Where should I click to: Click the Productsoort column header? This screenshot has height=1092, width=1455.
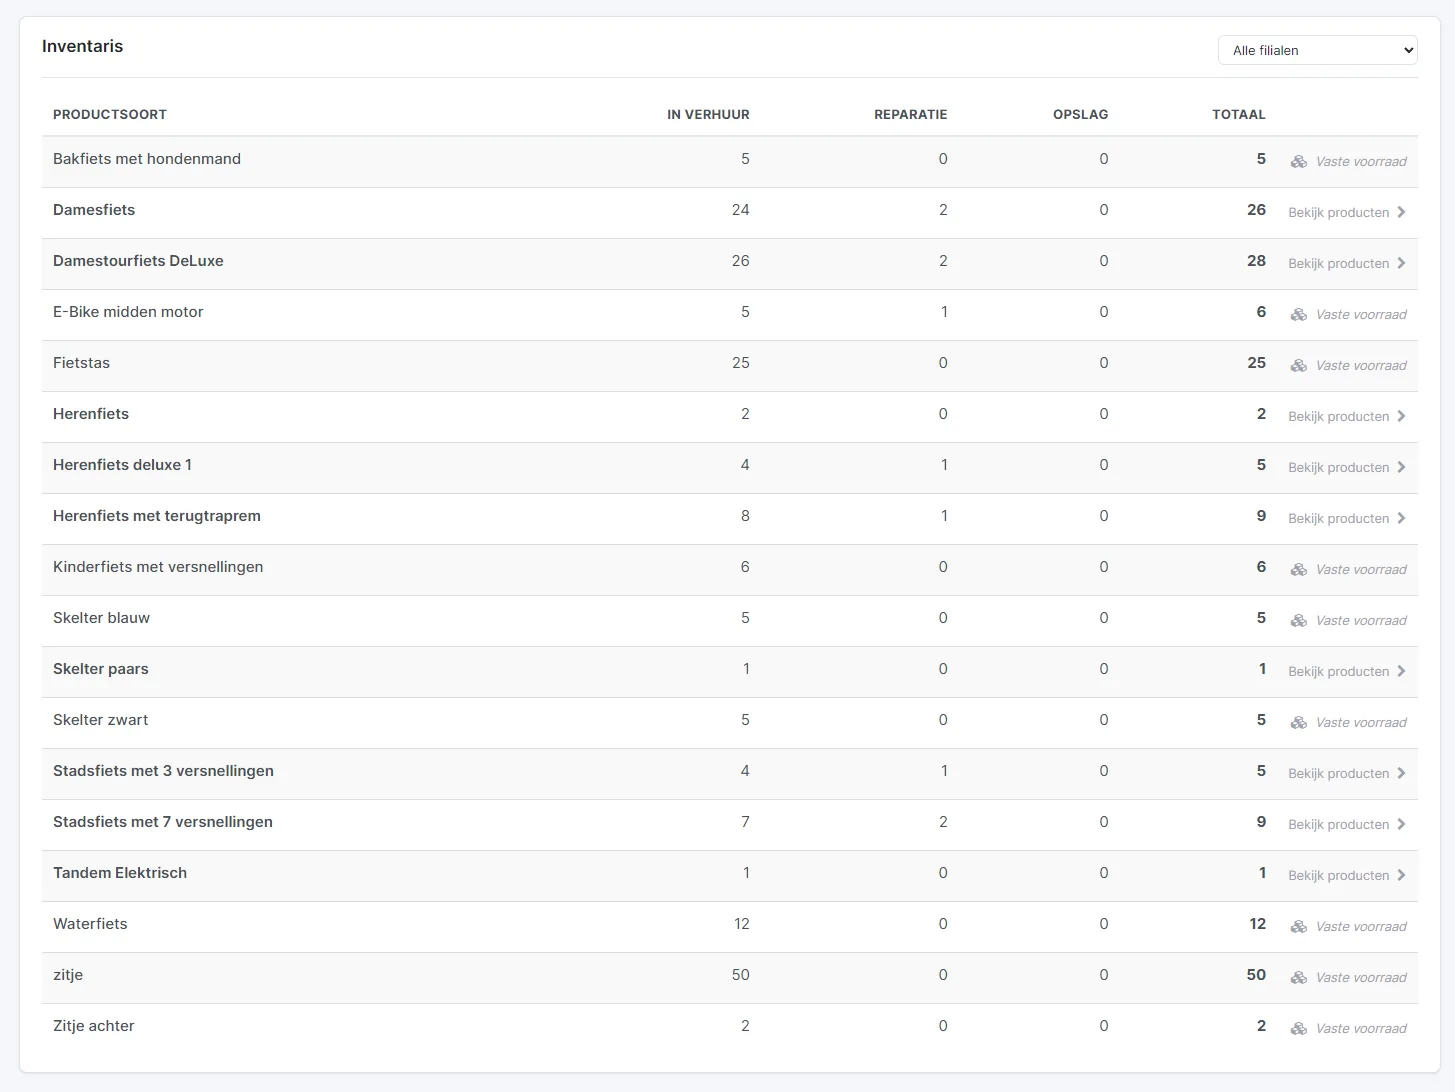[x=110, y=114]
